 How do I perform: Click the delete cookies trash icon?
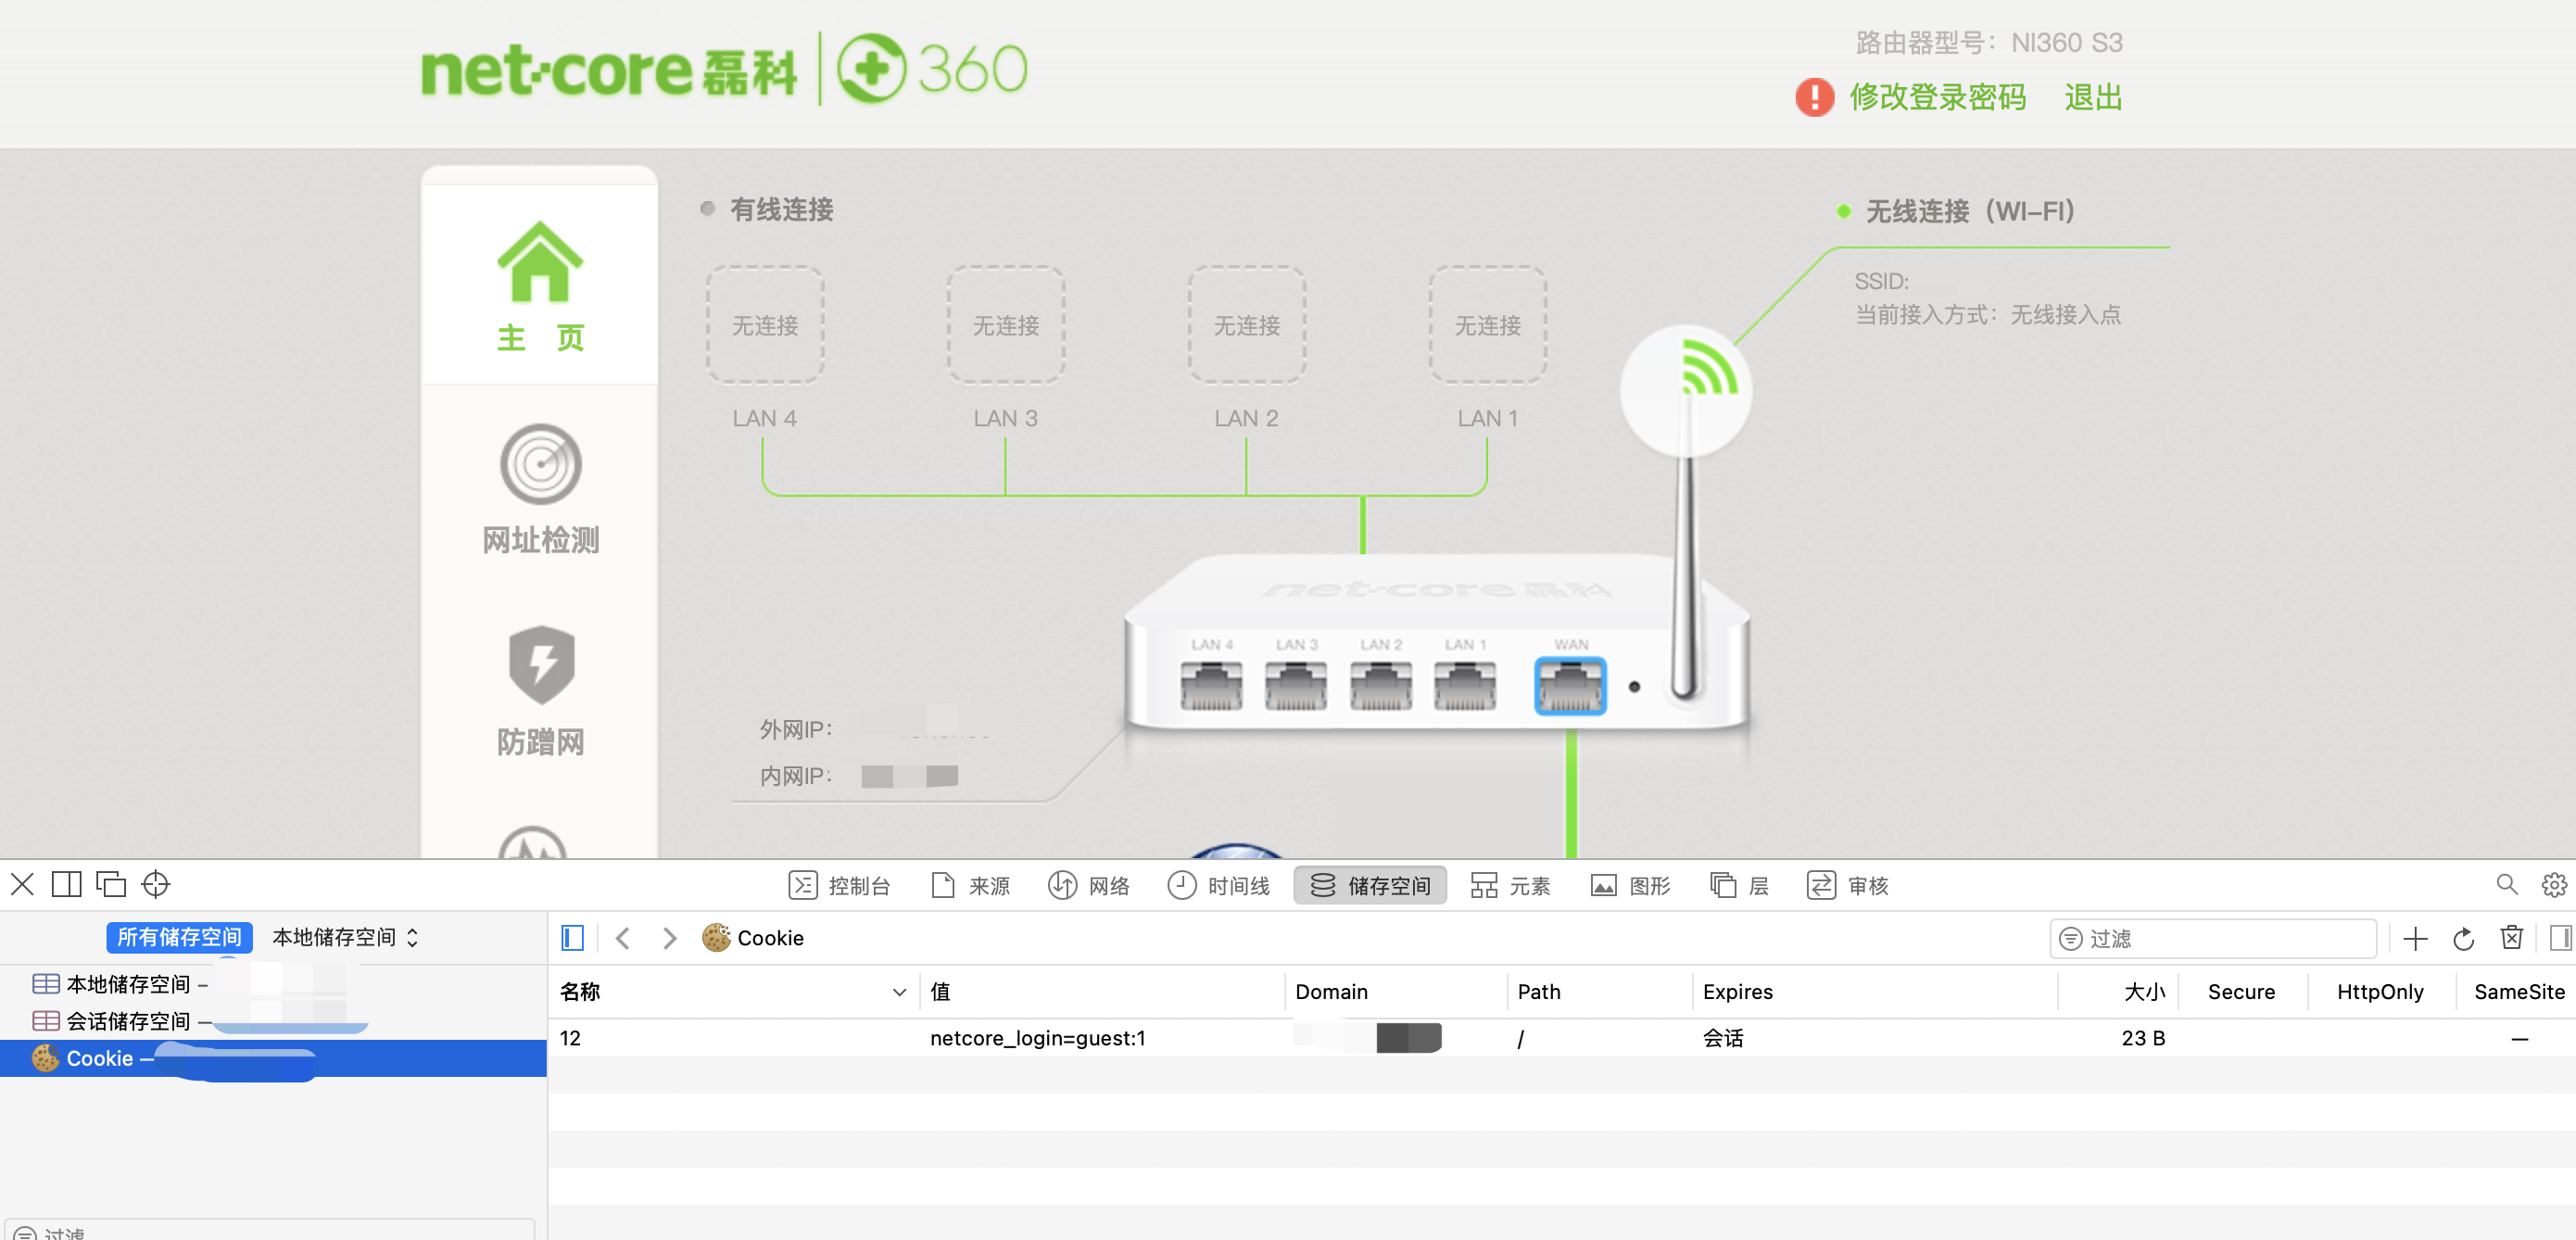tap(2511, 938)
